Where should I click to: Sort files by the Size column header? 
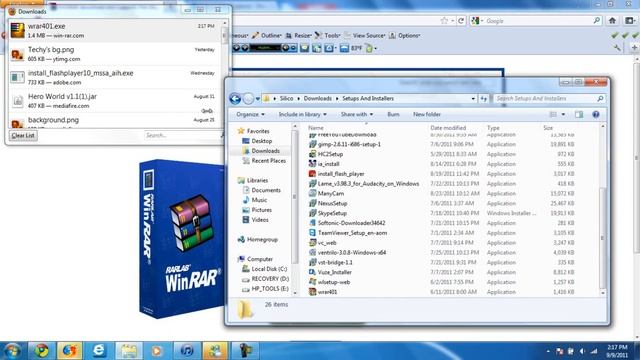pos(548,128)
